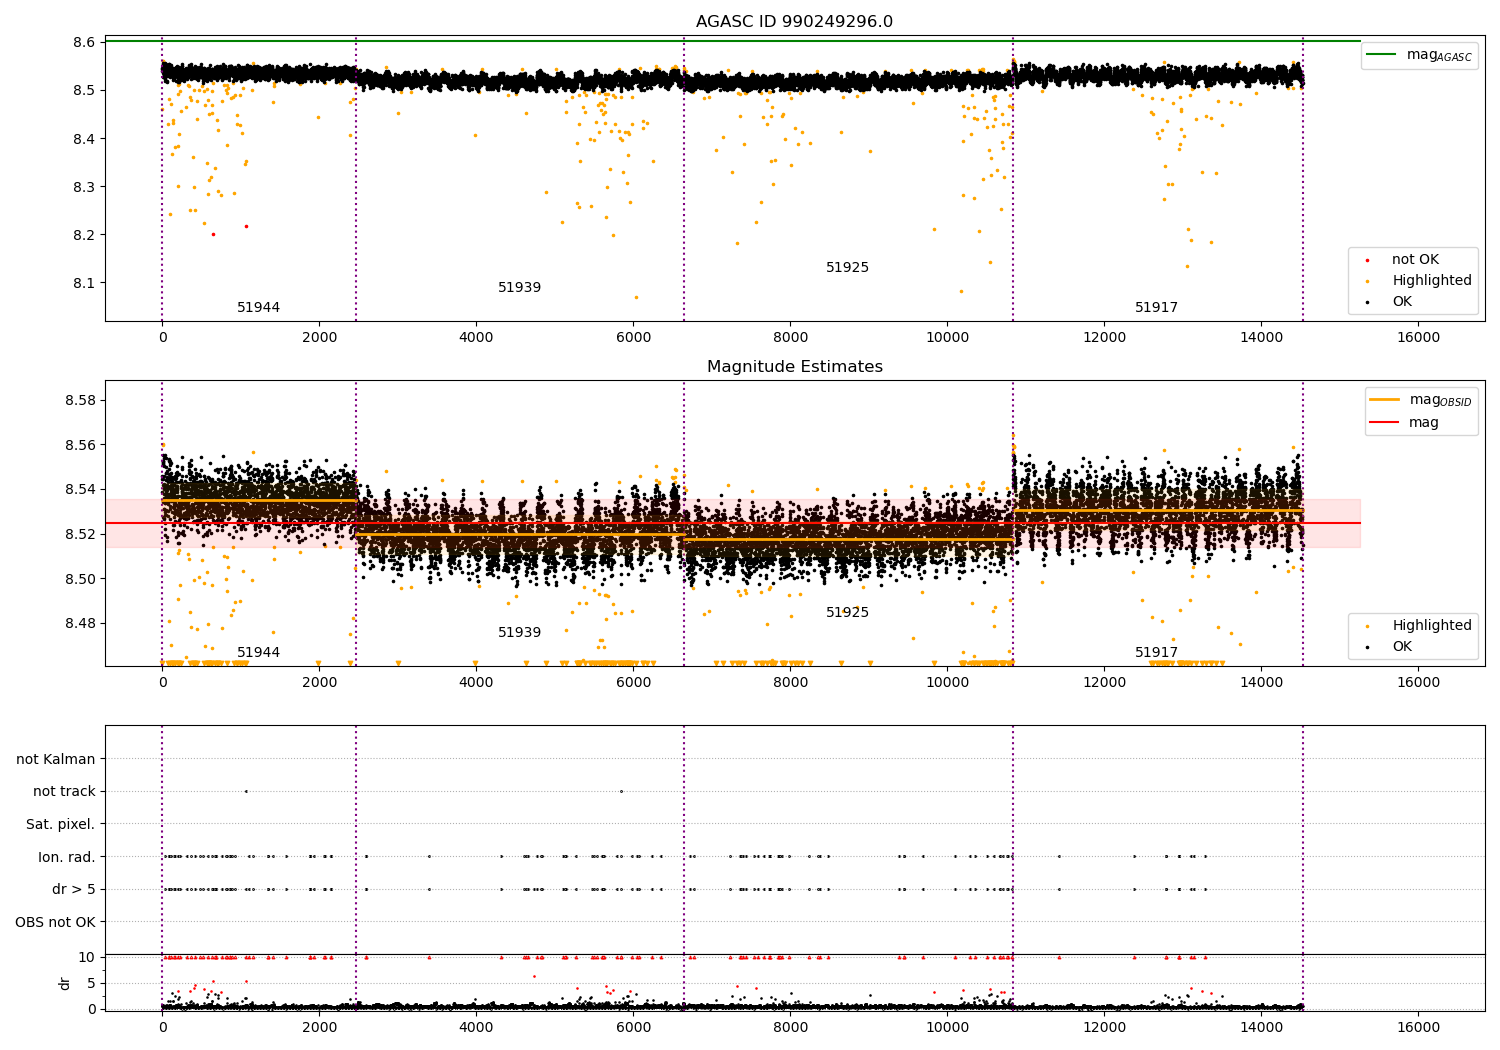This screenshot has width=1500, height=1050.
Task: Click the 8.1 y-axis tick of top plot
Action: click(x=84, y=283)
